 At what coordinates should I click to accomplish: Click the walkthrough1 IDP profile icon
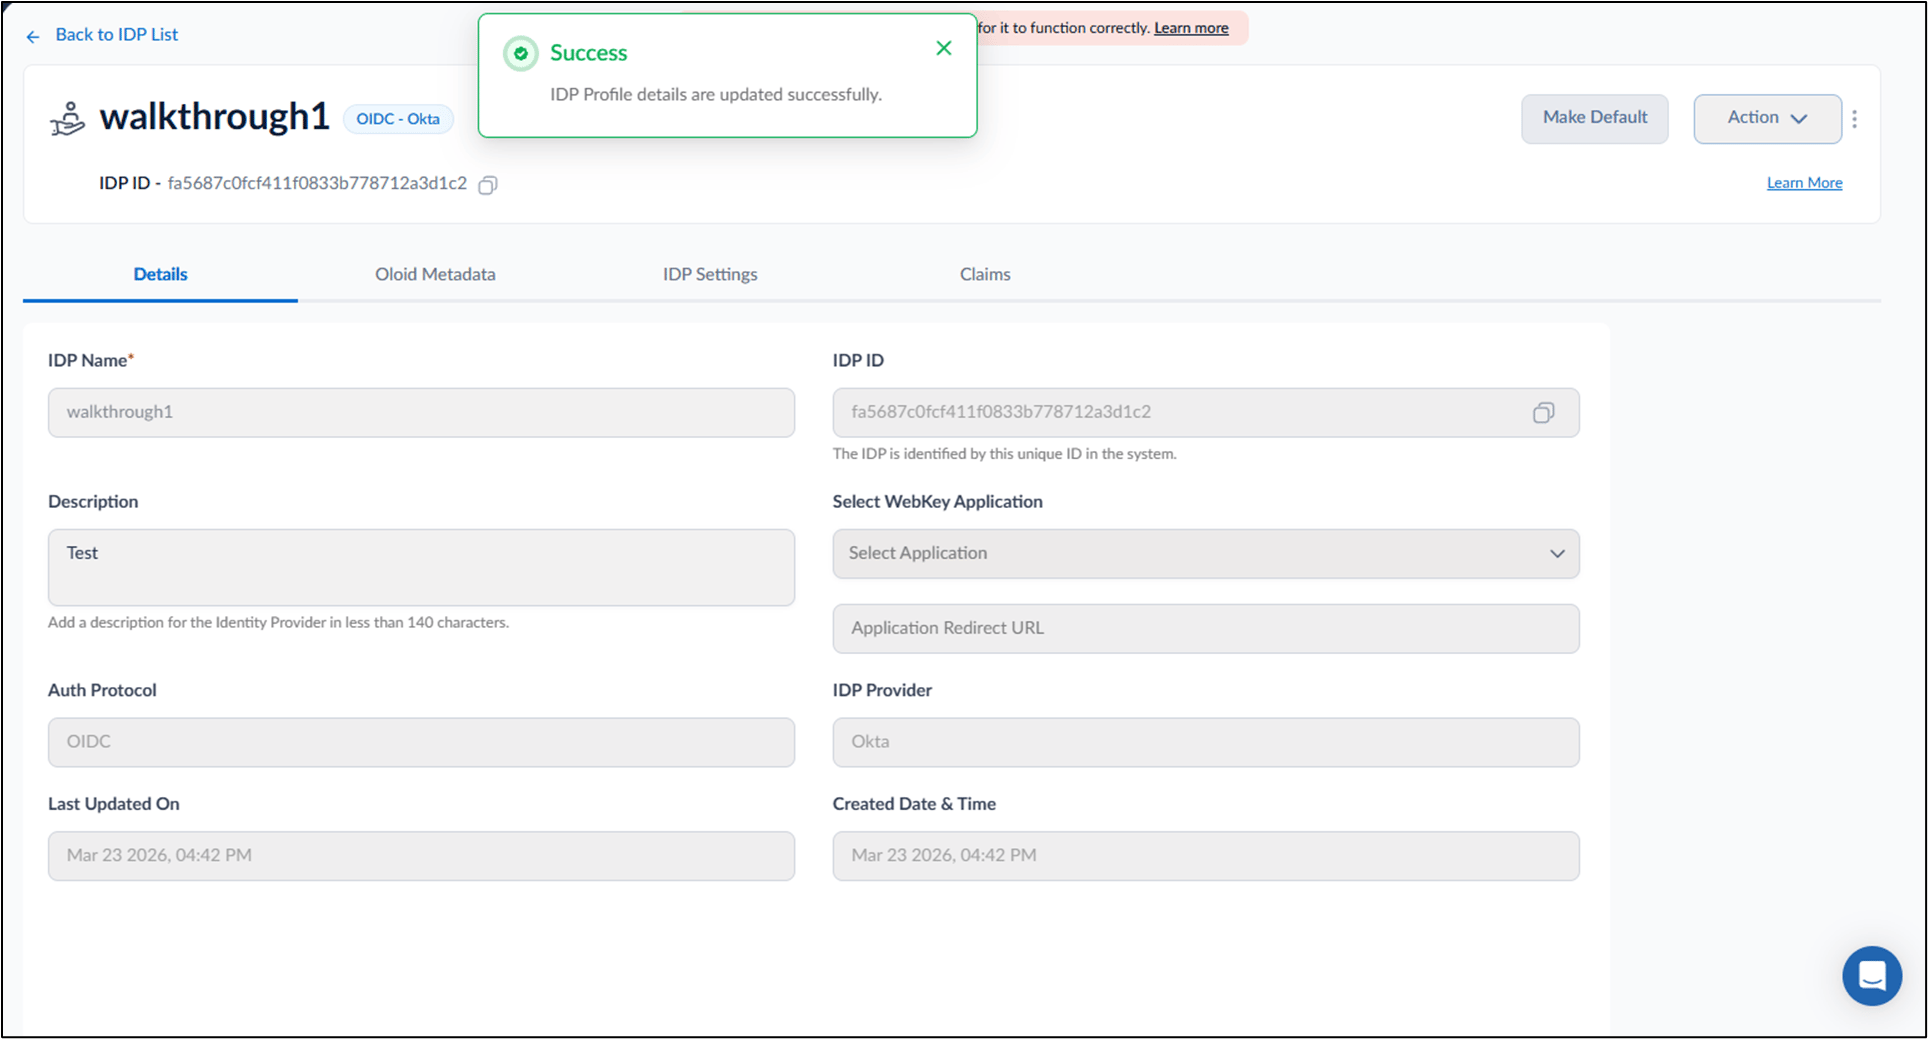click(x=68, y=119)
